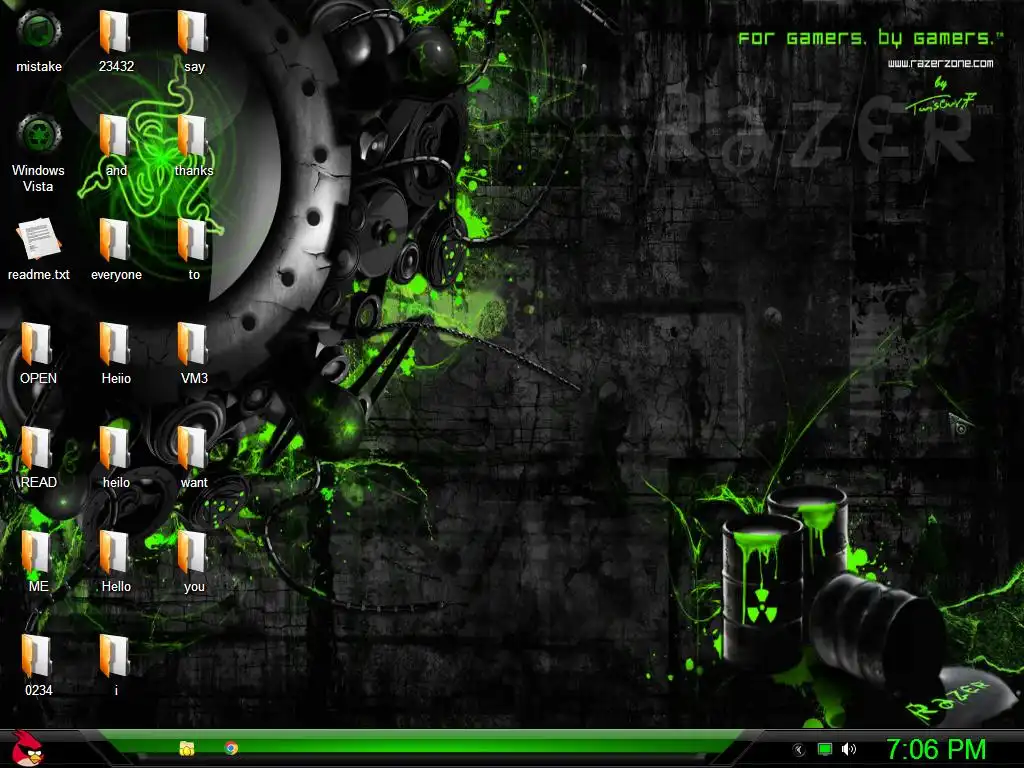Screen dimensions: 1024x768
Task: Click the folder labeled 'and'
Action: tap(116, 145)
